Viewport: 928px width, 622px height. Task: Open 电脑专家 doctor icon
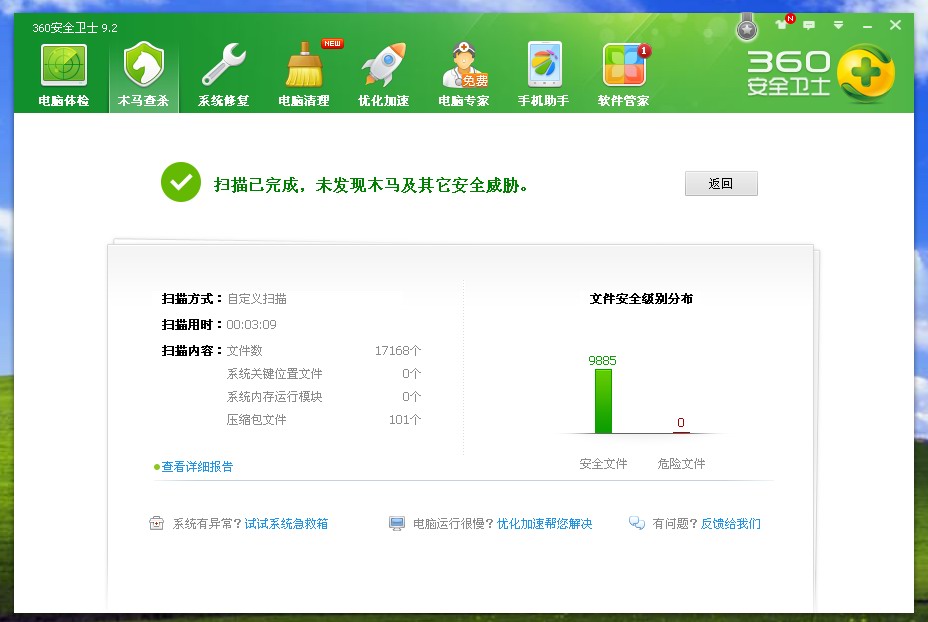coord(464,65)
